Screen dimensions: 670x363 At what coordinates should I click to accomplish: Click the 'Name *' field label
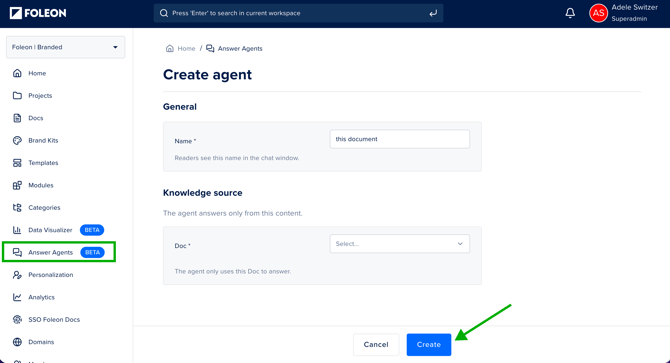(x=185, y=141)
